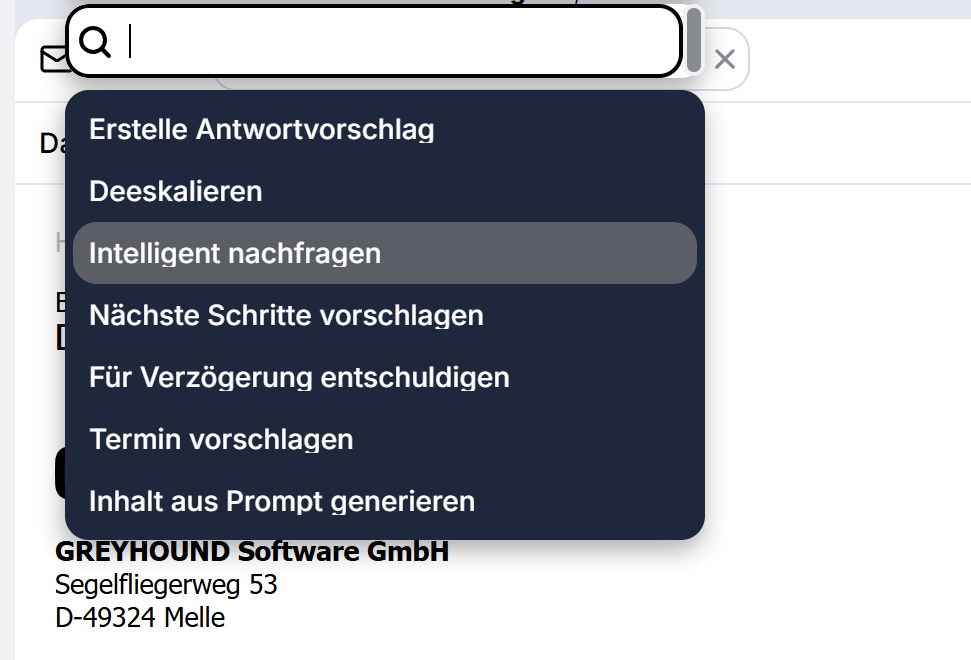Pick Nächste Schritte vorschlagen

coord(286,315)
